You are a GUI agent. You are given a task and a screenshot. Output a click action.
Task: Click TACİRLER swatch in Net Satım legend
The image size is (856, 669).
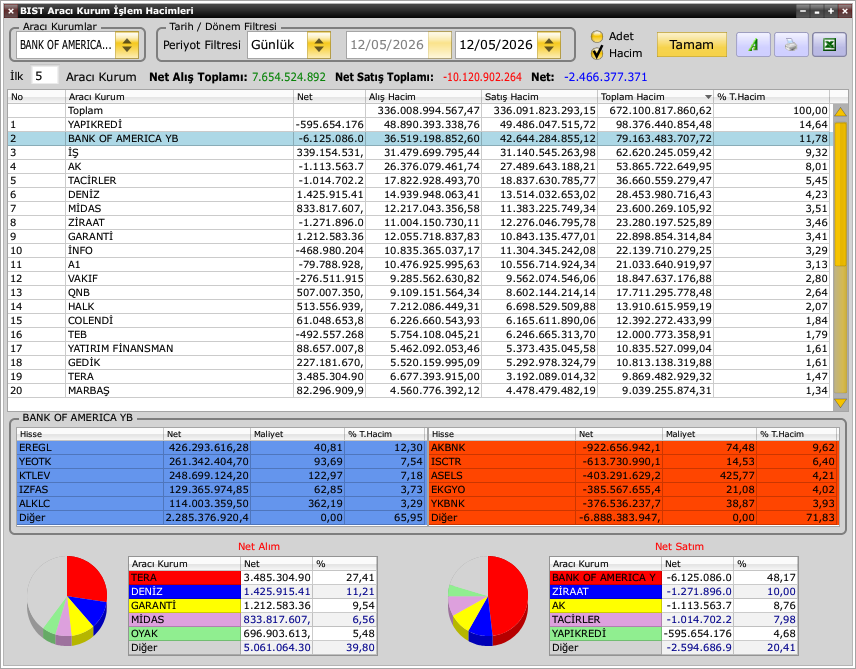pyautogui.click(x=606, y=619)
